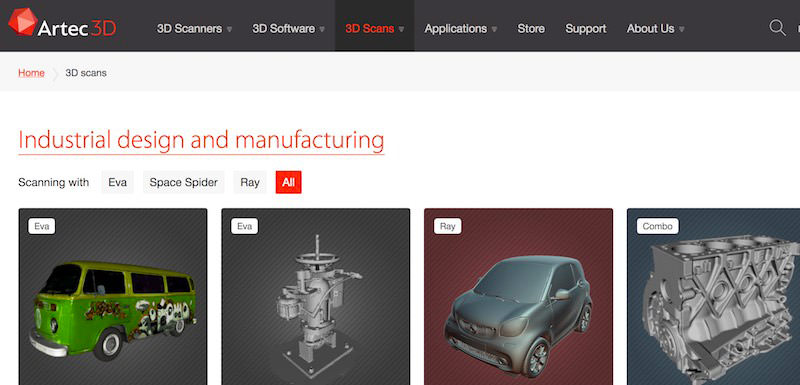This screenshot has width=800, height=385.
Task: Expand the 3D Software dropdown arrow
Action: 322,30
